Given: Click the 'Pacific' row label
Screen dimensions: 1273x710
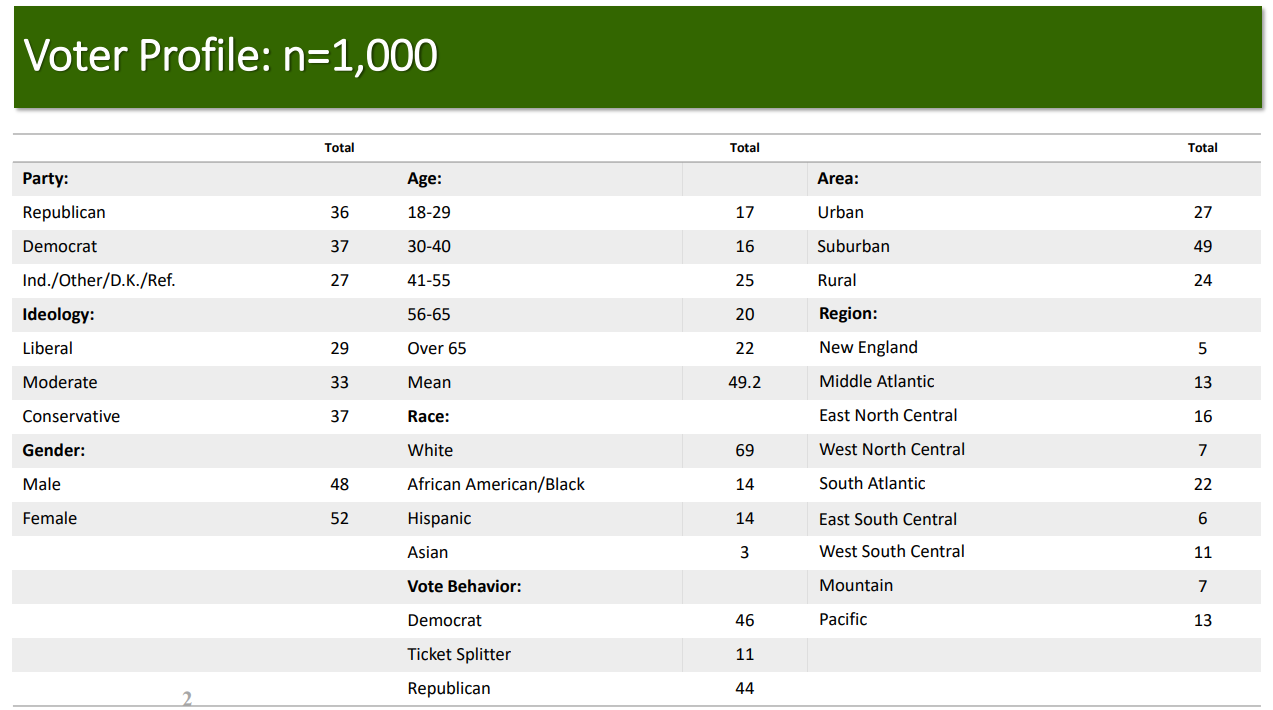Looking at the screenshot, I should coord(843,620).
